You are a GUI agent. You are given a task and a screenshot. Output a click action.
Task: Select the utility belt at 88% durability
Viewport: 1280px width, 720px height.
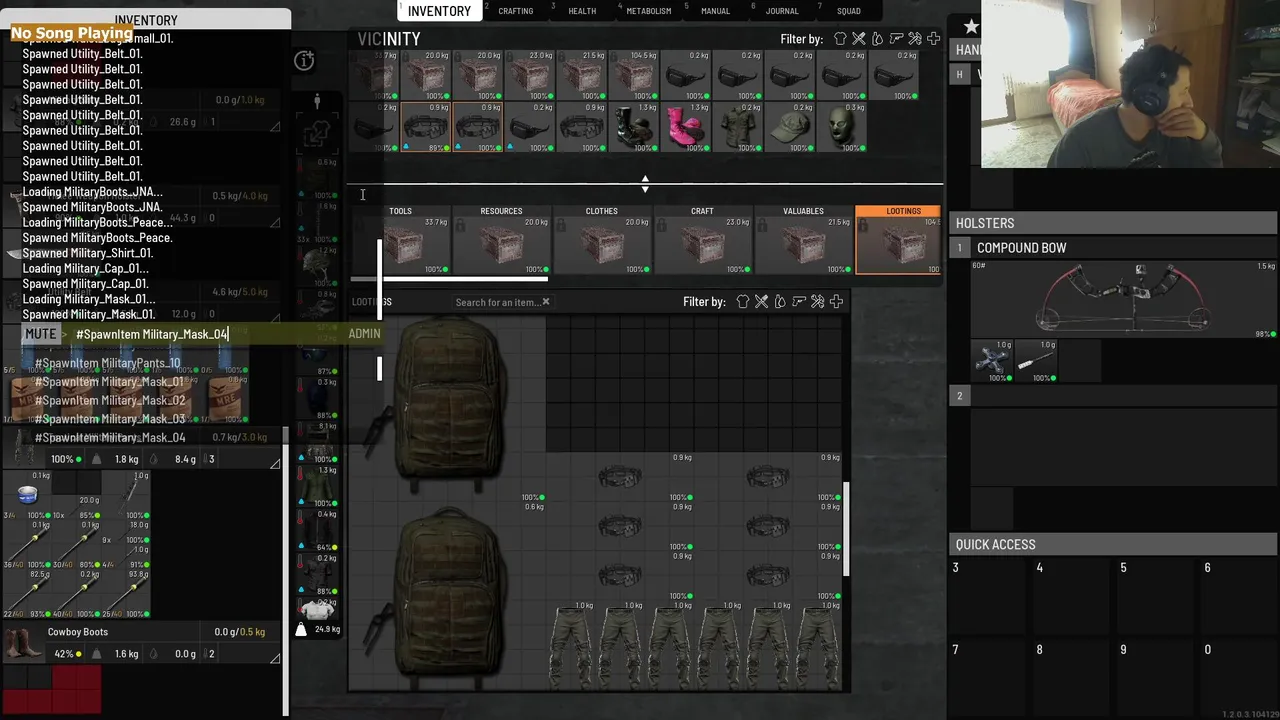pos(425,127)
